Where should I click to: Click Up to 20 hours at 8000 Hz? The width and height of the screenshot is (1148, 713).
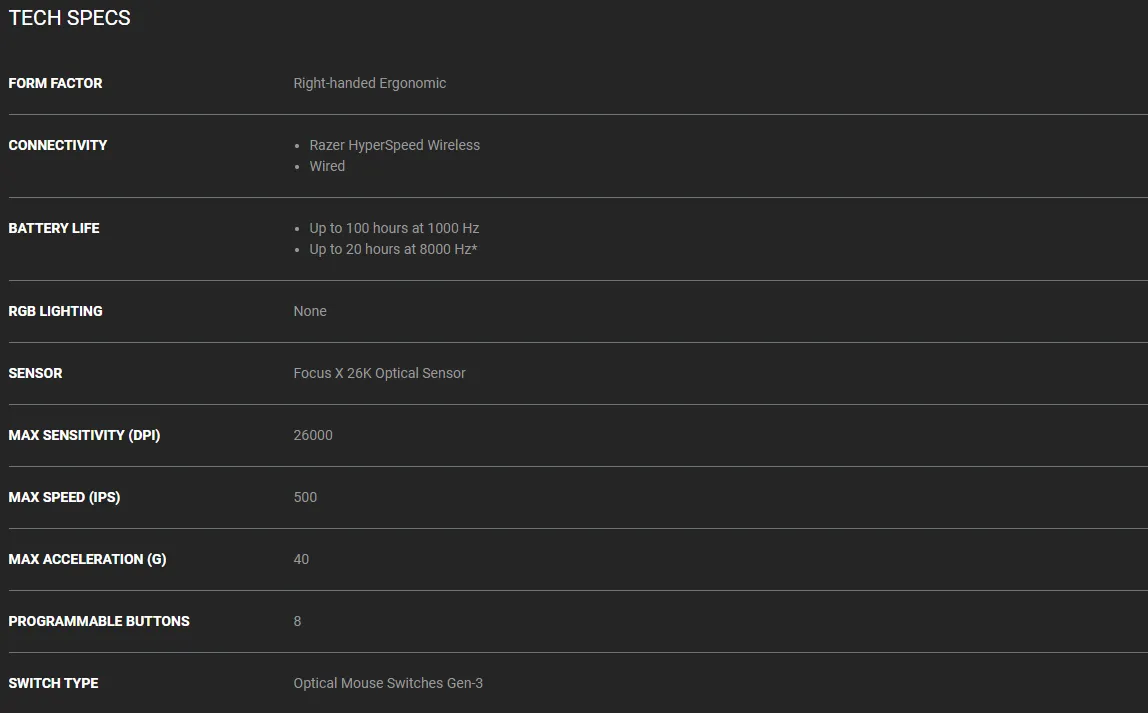point(393,249)
